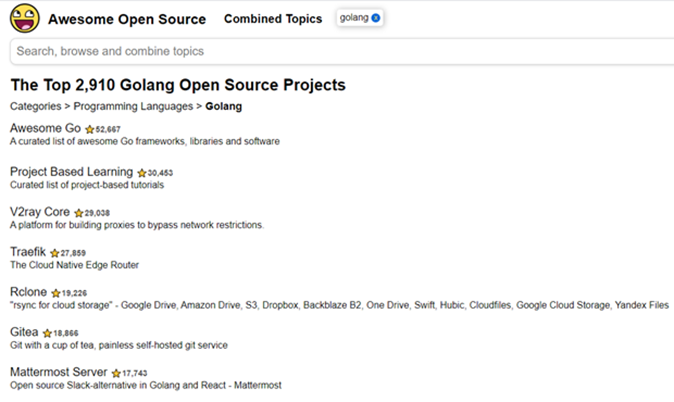This screenshot has width=674, height=402.
Task: Open the V2ray Core project
Action: coord(40,212)
